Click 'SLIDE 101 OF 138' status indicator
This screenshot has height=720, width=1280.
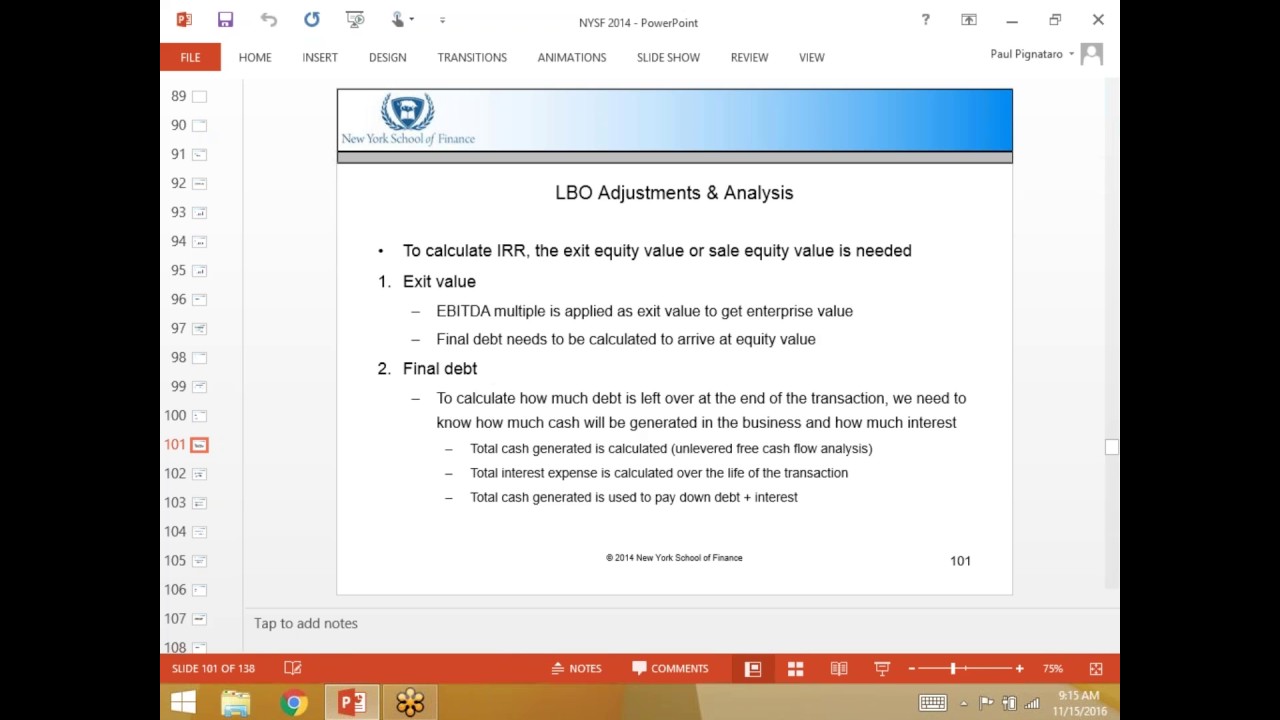213,668
